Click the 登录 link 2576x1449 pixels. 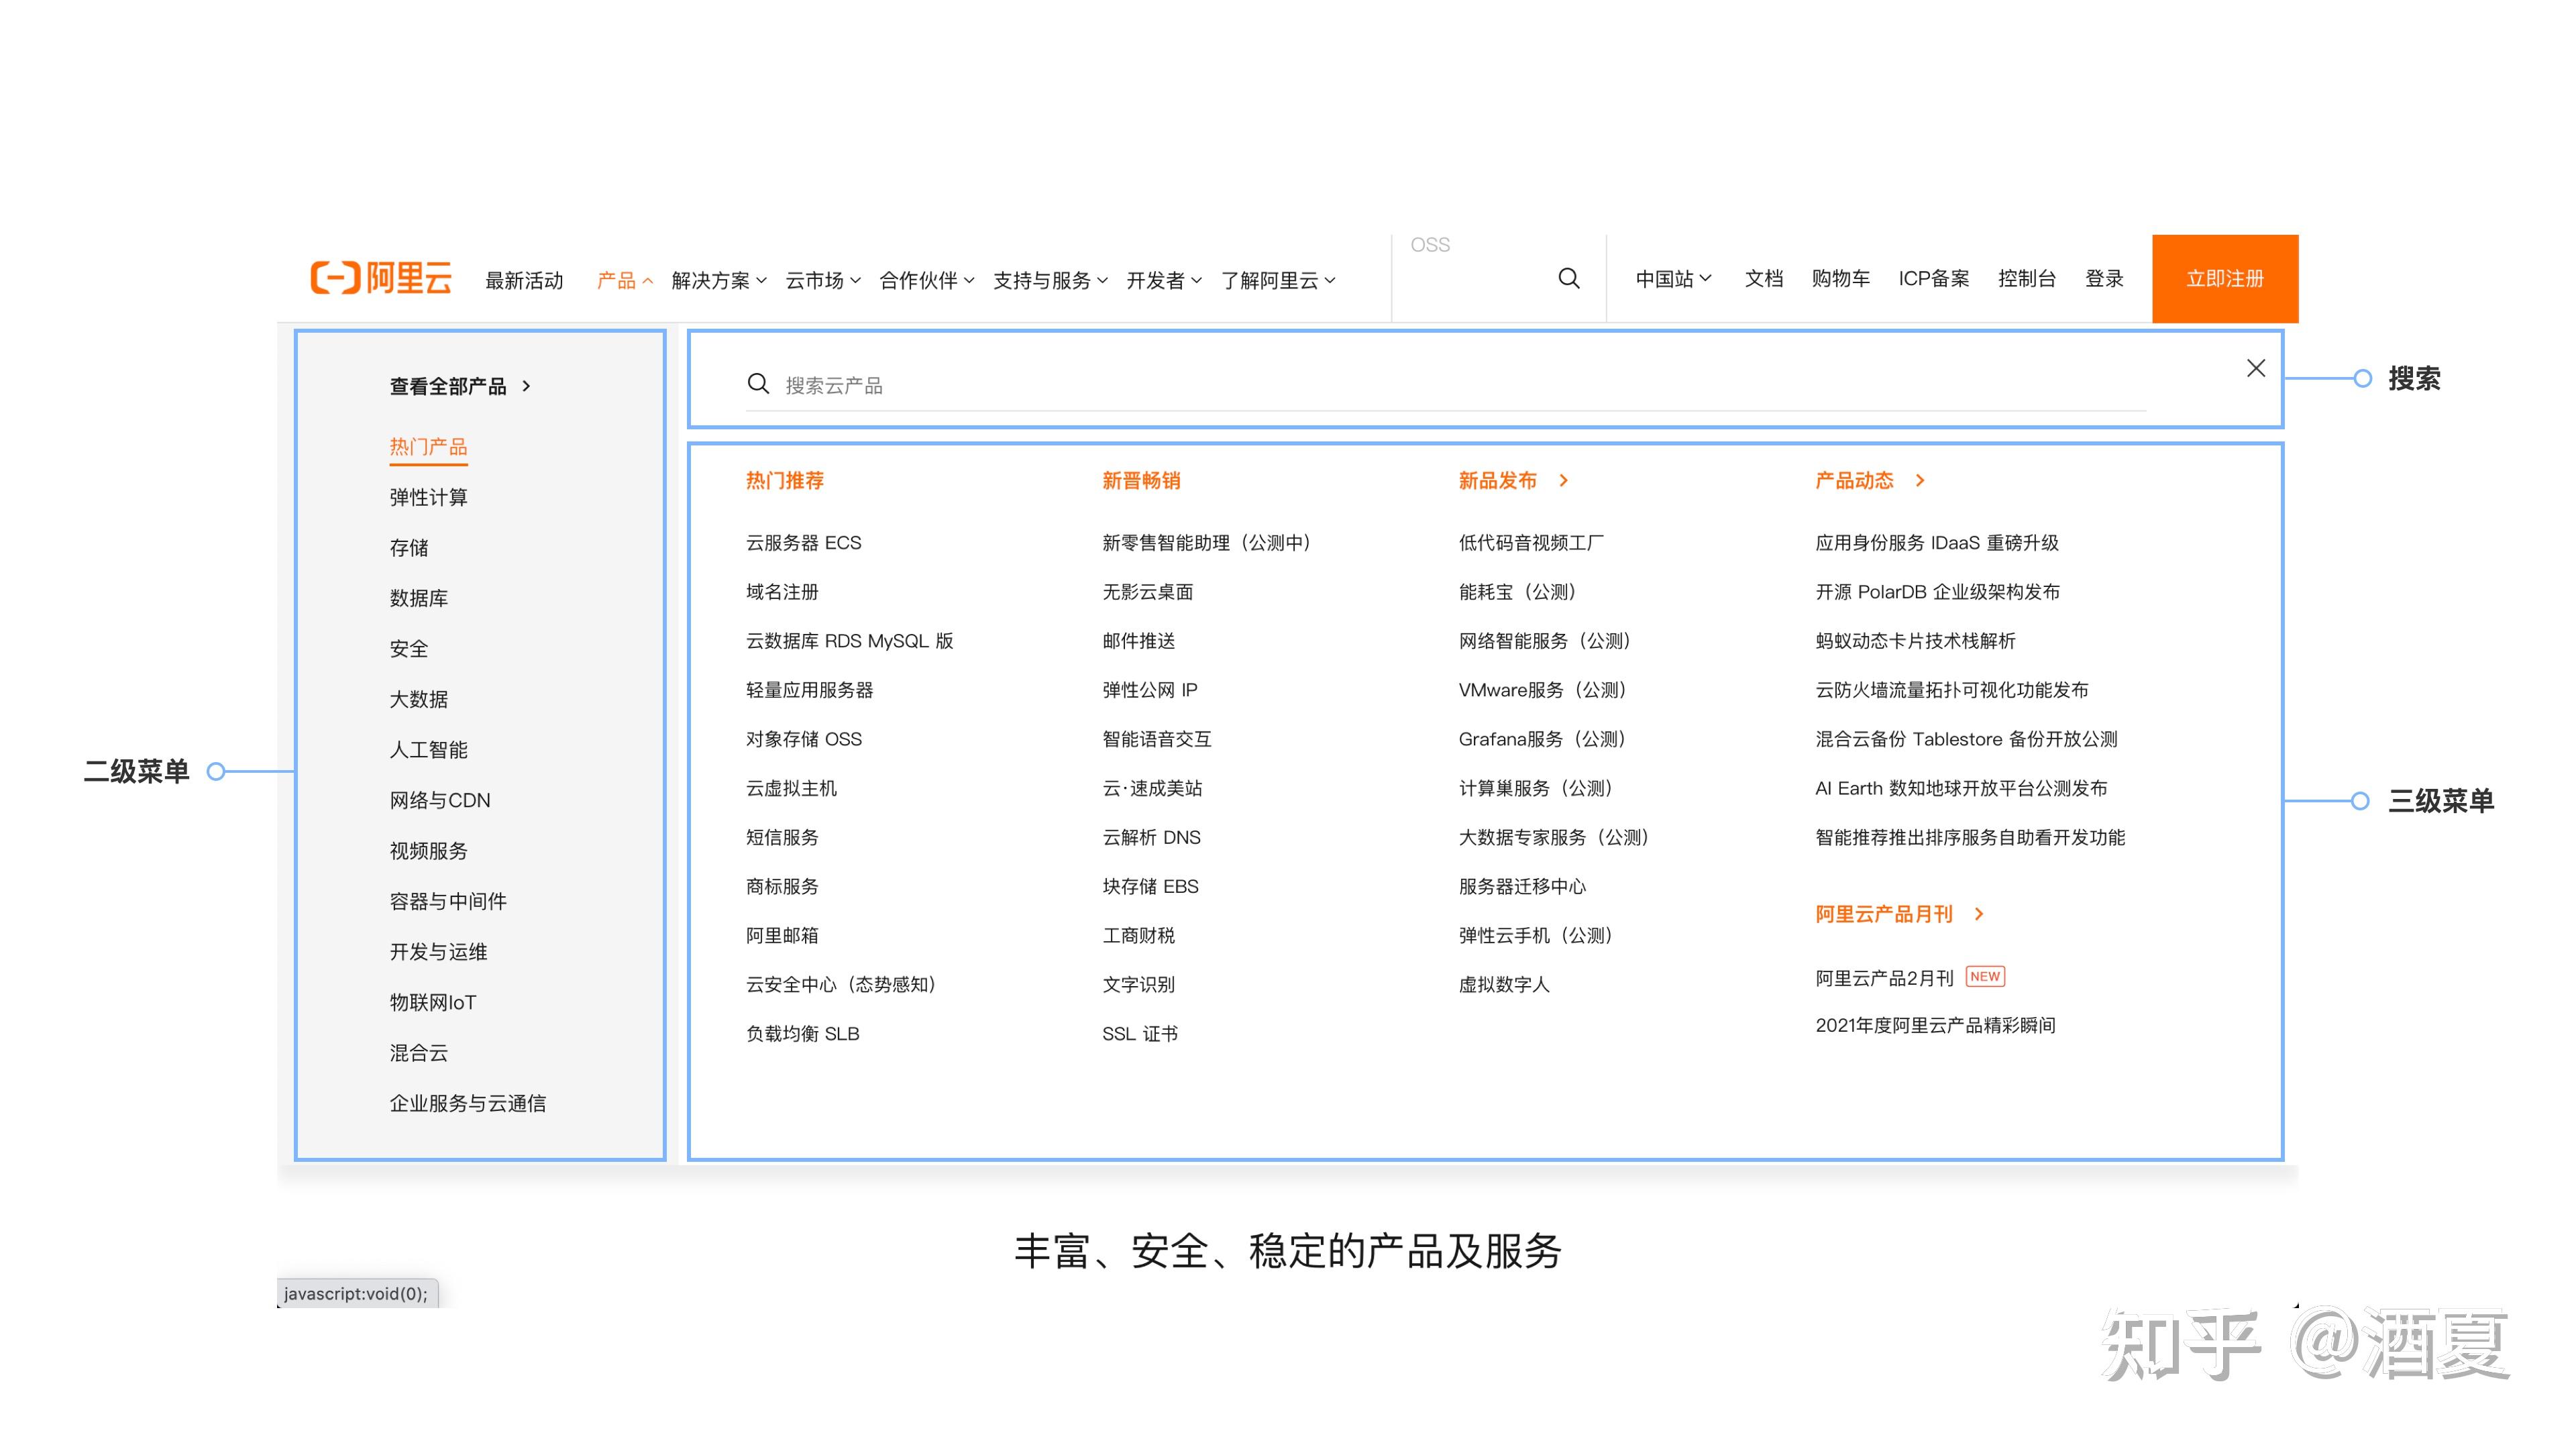[2104, 279]
